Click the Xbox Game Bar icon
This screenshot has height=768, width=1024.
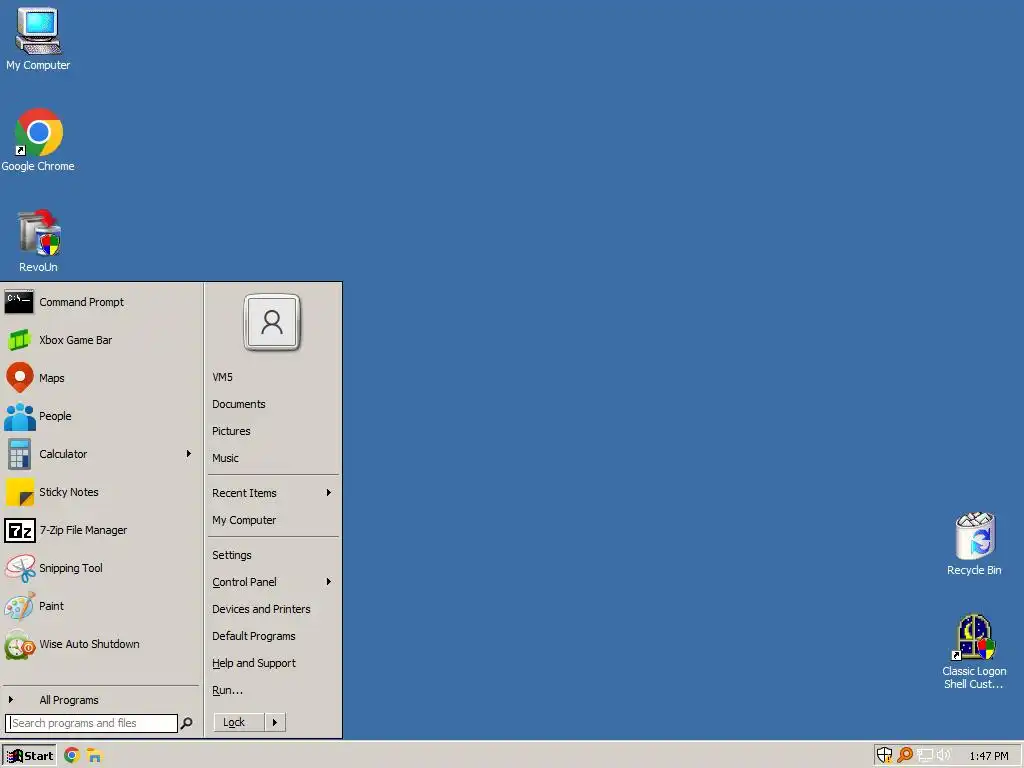click(19, 340)
